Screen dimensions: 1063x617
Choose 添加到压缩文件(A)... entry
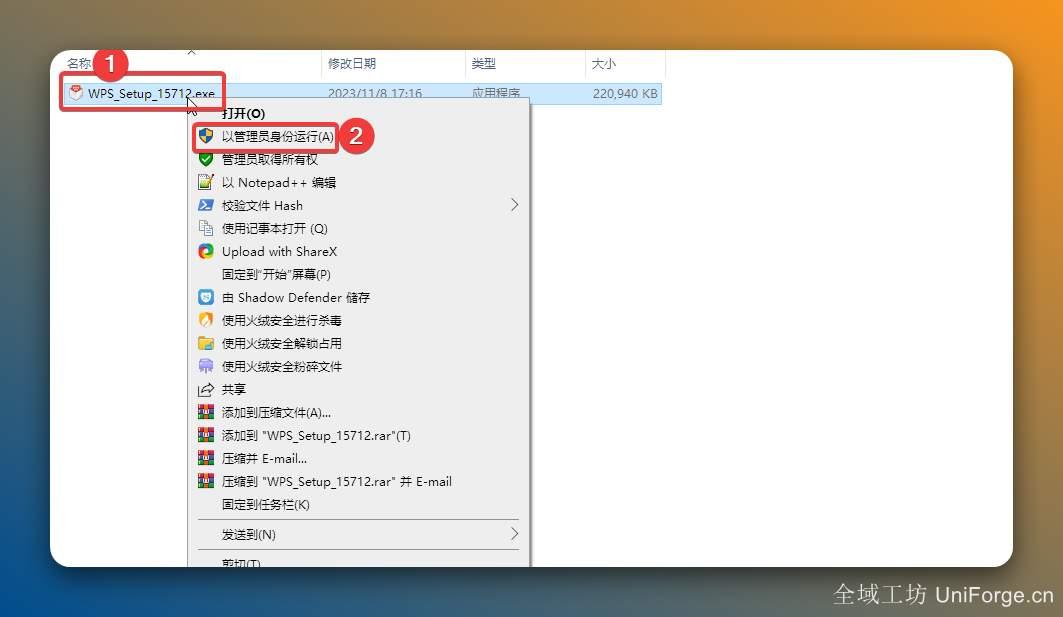(x=276, y=413)
